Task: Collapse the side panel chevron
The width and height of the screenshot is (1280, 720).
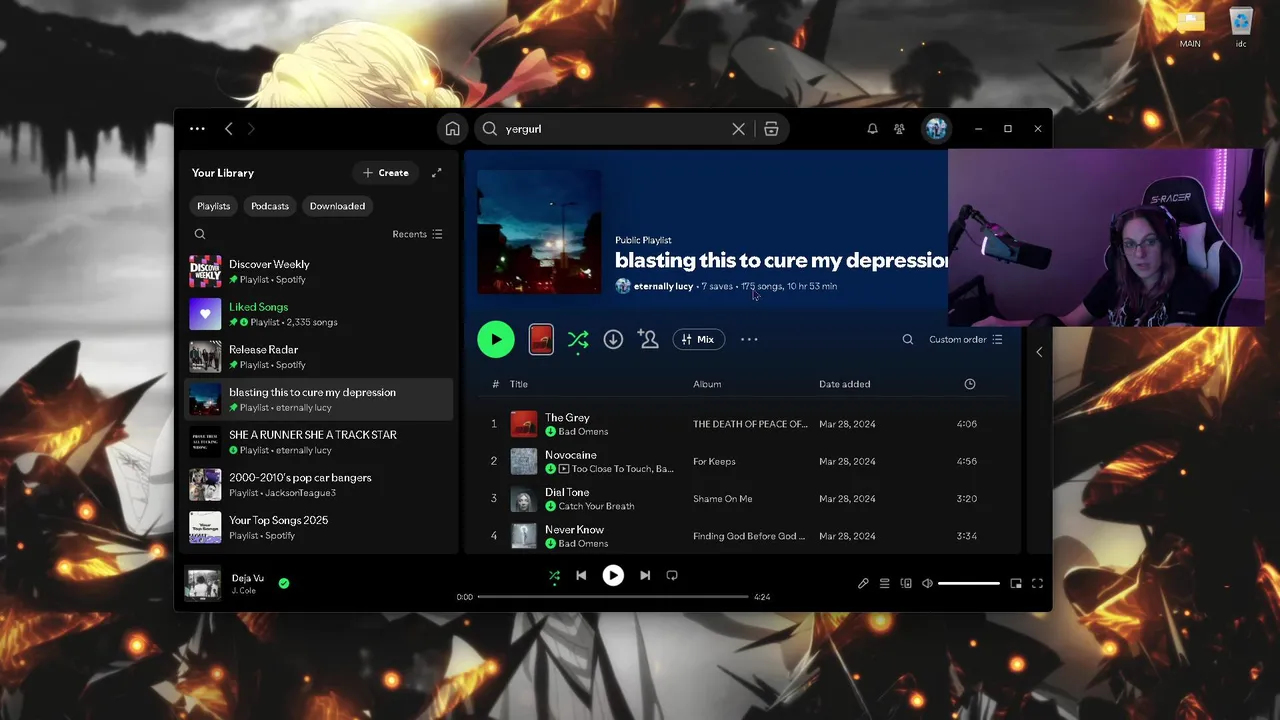Action: [1038, 352]
